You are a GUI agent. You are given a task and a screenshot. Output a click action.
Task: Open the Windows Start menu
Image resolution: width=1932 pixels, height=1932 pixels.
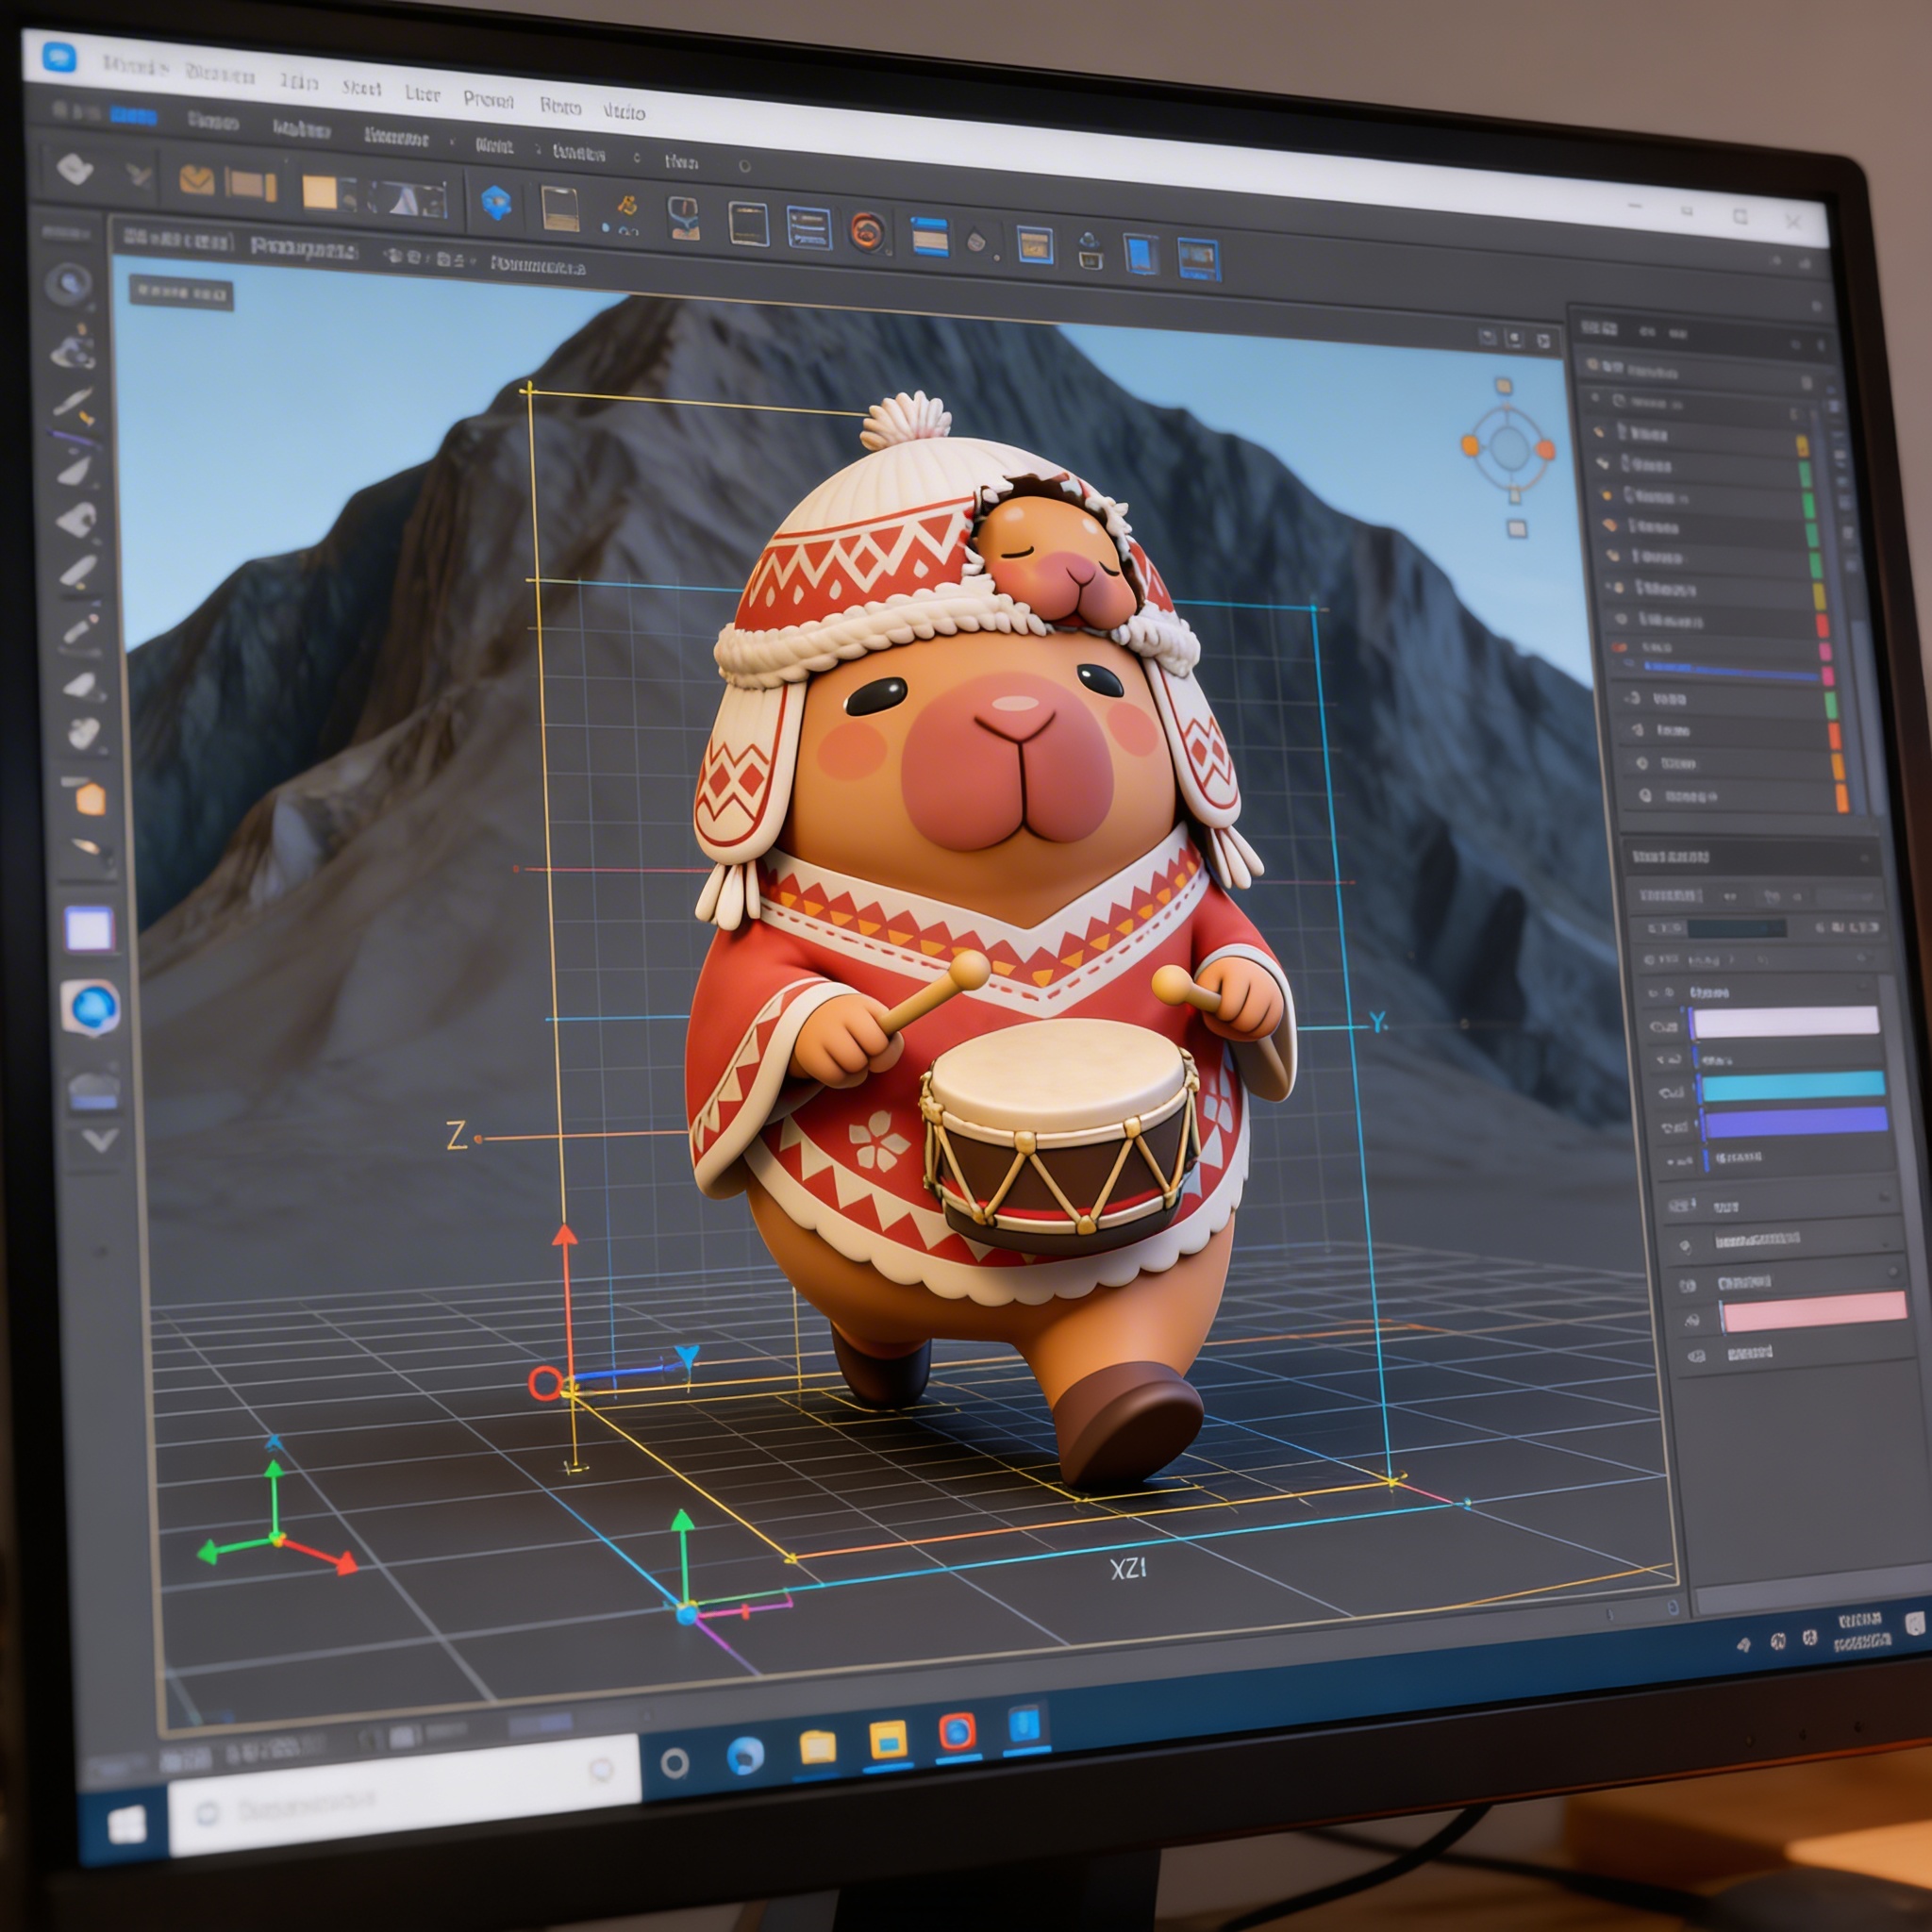pos(126,1825)
